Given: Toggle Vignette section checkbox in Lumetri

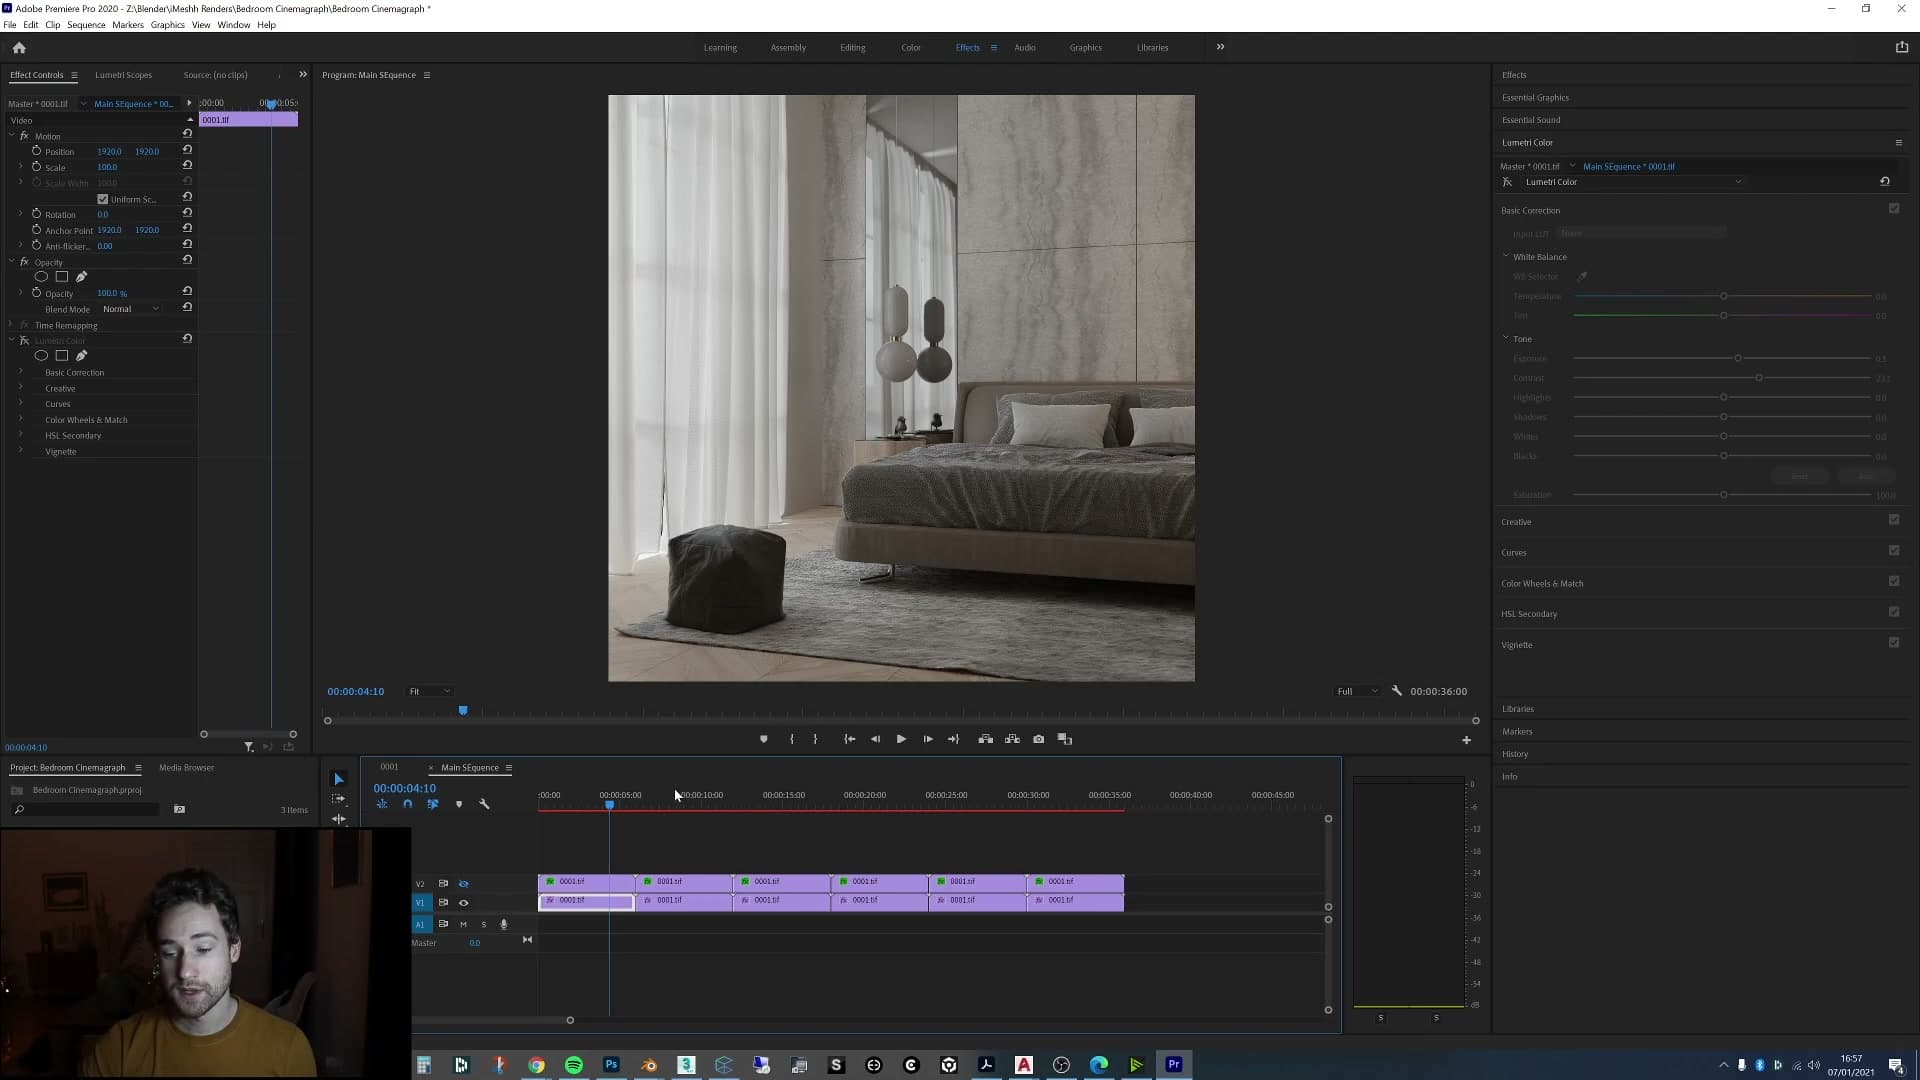Looking at the screenshot, I should tap(1894, 643).
